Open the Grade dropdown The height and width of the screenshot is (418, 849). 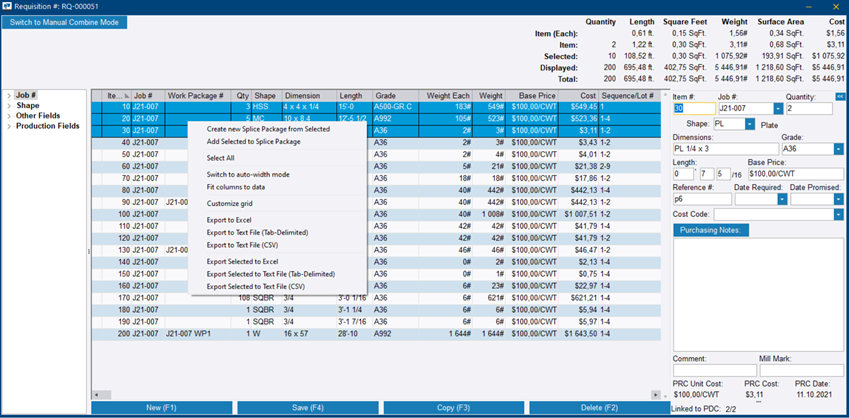pos(838,149)
